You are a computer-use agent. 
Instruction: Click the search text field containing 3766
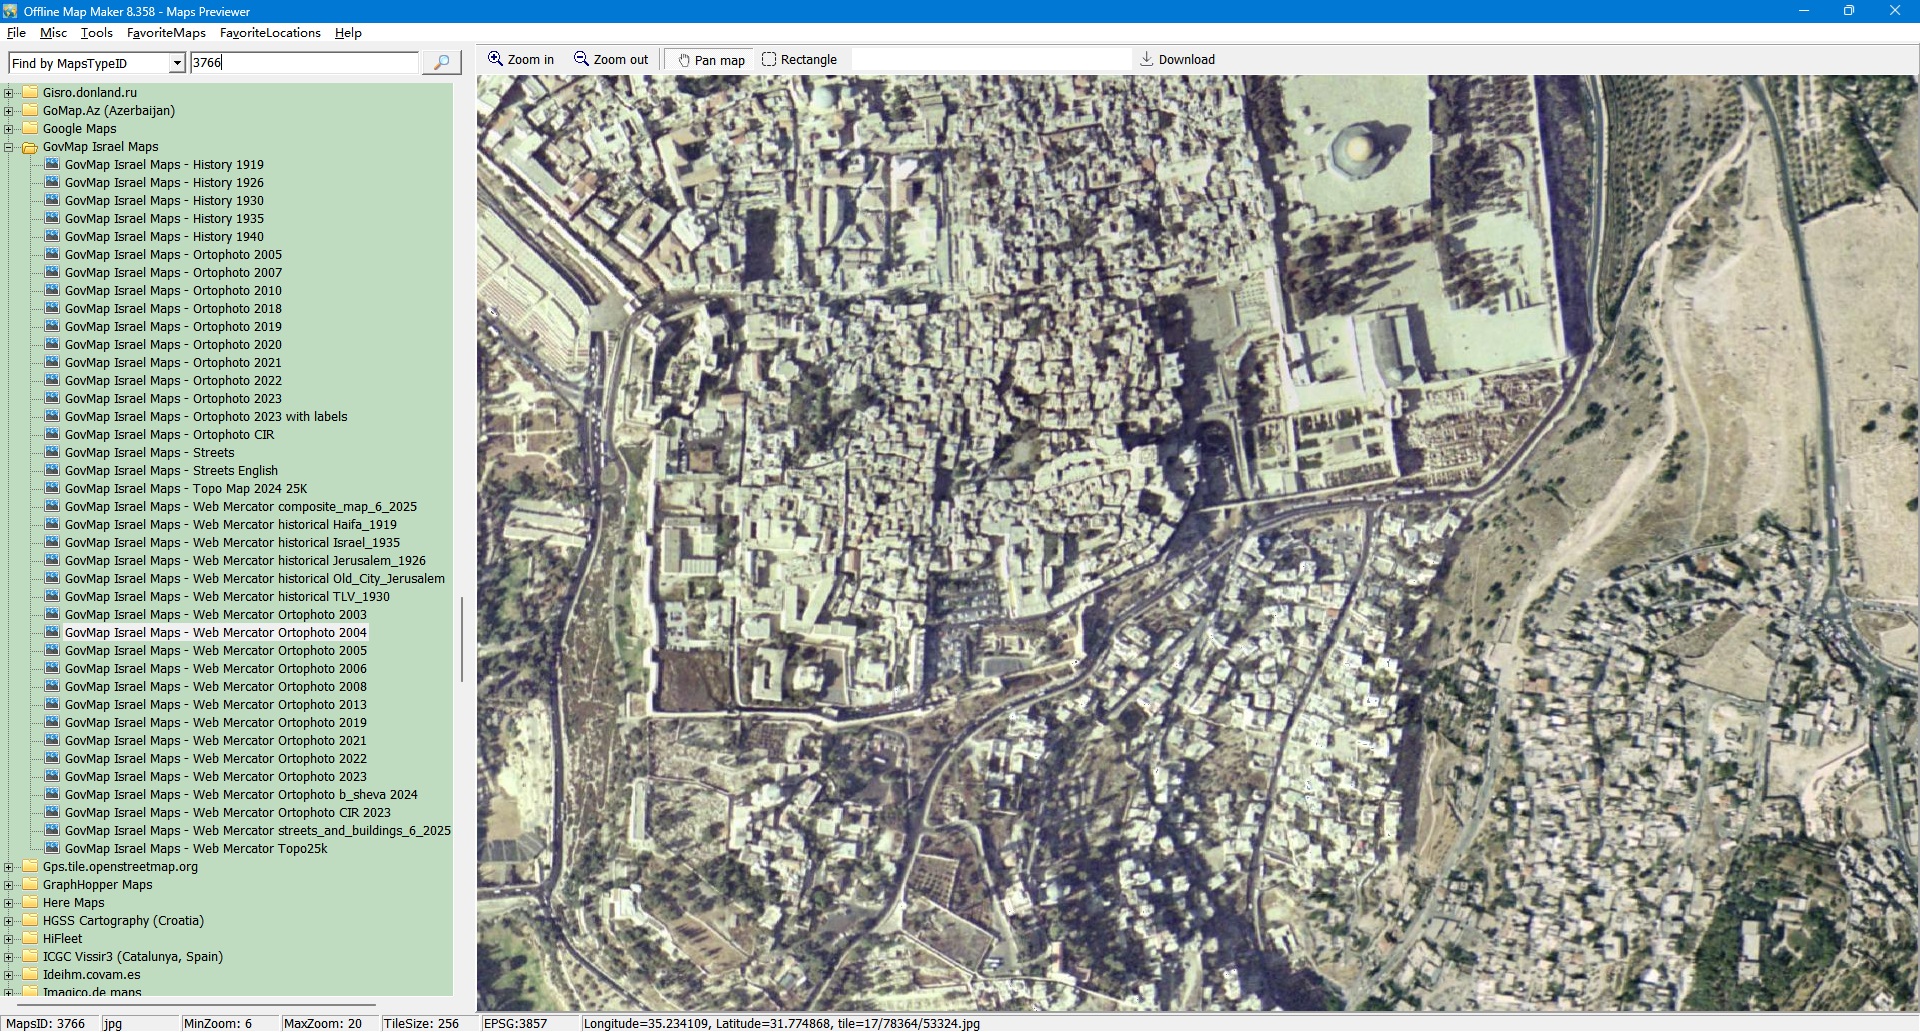[304, 62]
